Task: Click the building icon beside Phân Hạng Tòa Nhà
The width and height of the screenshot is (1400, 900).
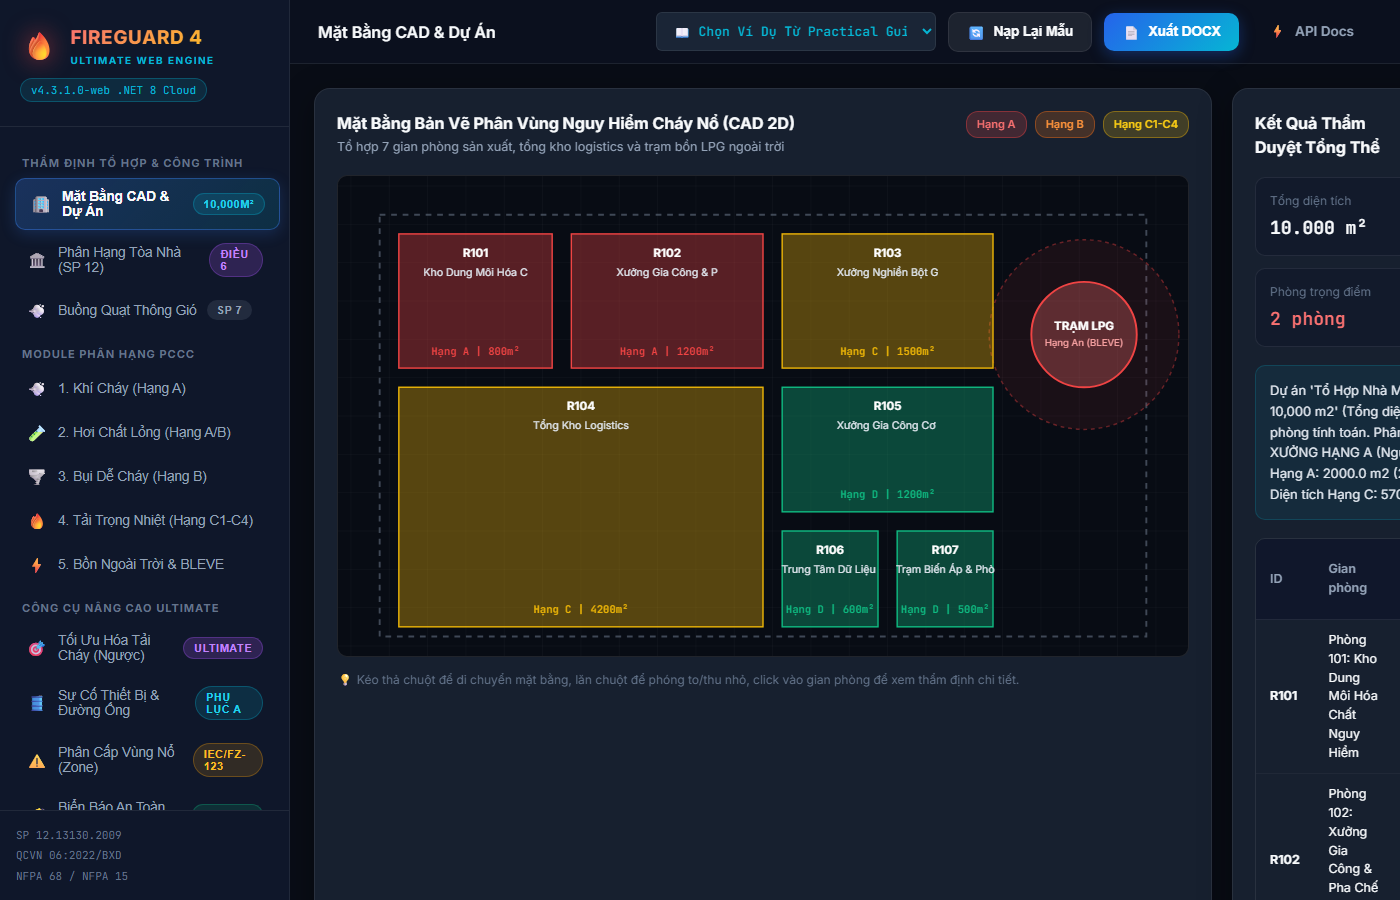Action: click(x=37, y=260)
